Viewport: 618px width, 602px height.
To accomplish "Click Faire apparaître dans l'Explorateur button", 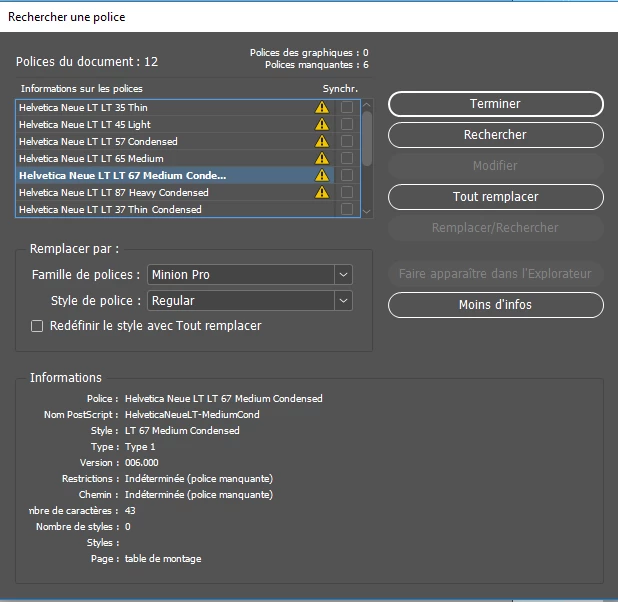I will coord(495,274).
